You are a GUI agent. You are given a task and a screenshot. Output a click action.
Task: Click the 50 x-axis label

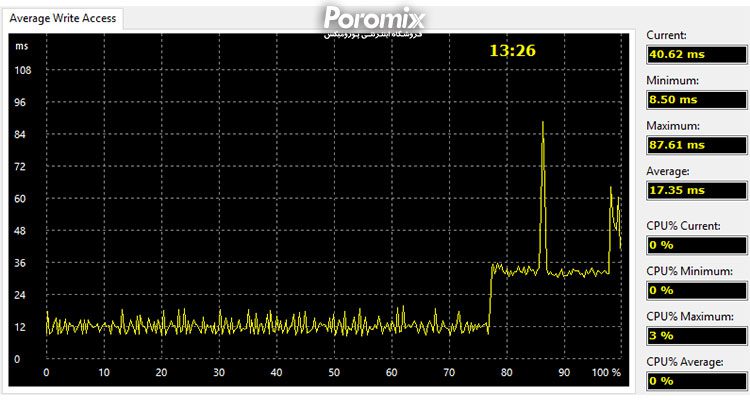tap(334, 372)
